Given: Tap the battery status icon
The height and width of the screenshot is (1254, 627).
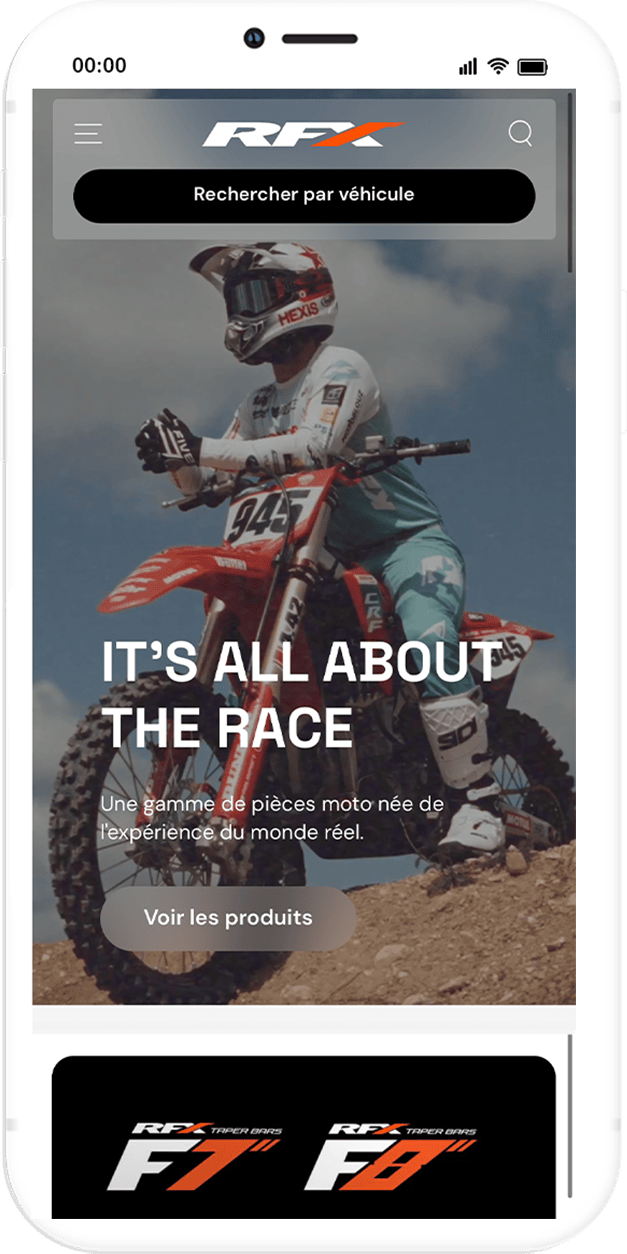Looking at the screenshot, I should [x=533, y=67].
